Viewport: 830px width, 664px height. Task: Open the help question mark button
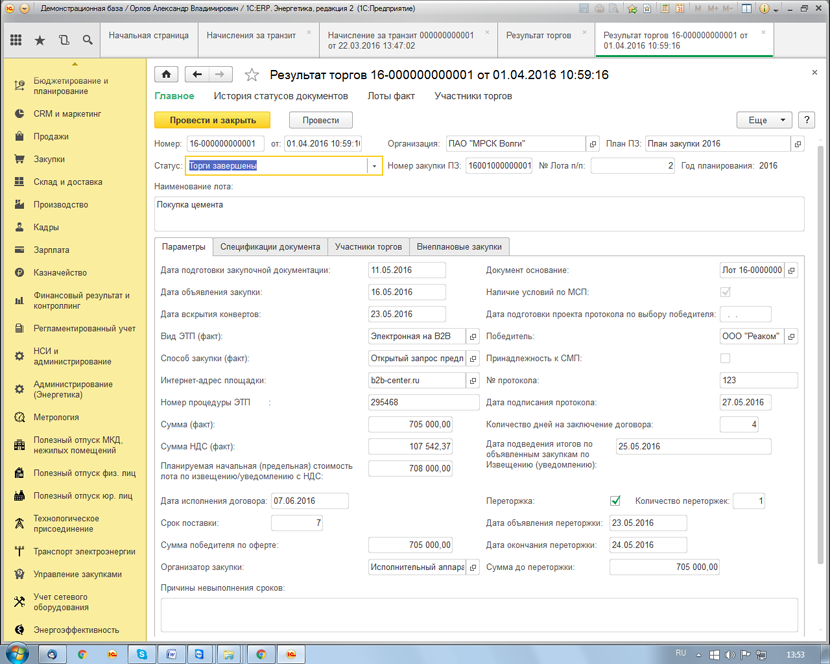807,120
